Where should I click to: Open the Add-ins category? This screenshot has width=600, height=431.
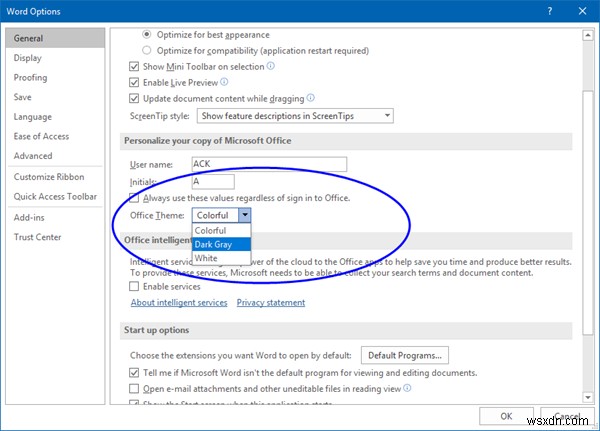pos(55,217)
